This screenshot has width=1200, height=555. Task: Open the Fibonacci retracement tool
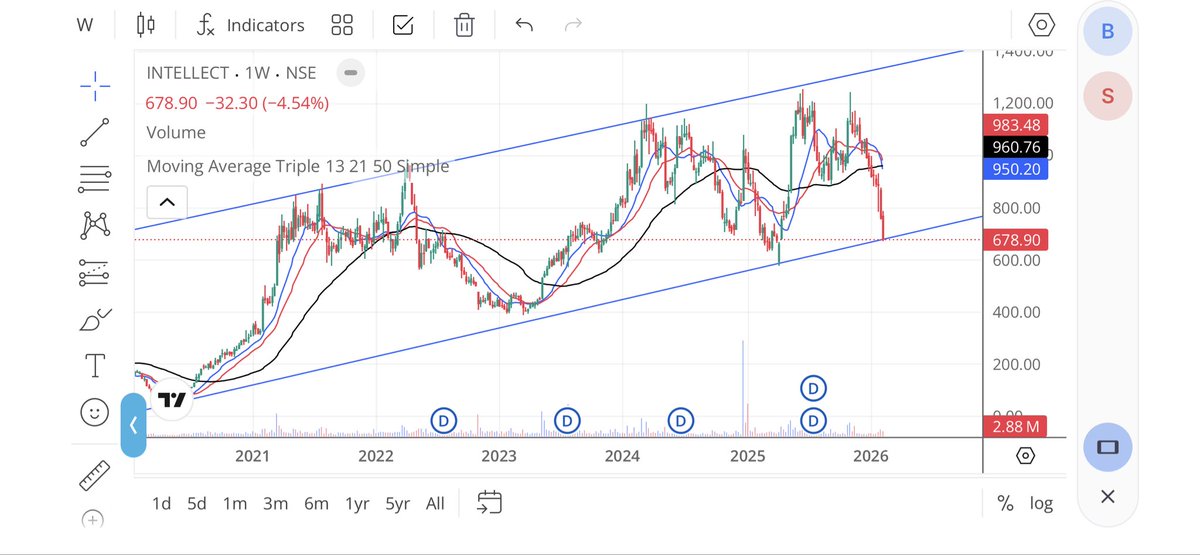[95, 178]
